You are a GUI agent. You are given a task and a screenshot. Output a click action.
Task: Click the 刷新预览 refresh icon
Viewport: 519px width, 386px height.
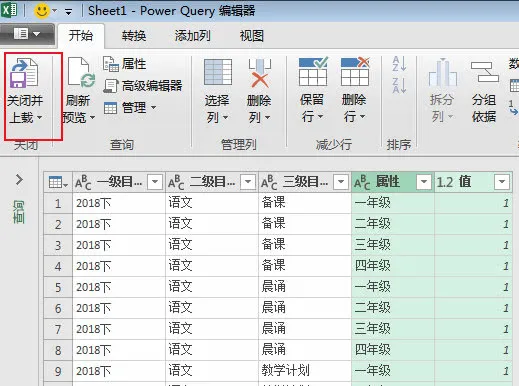(x=81, y=73)
